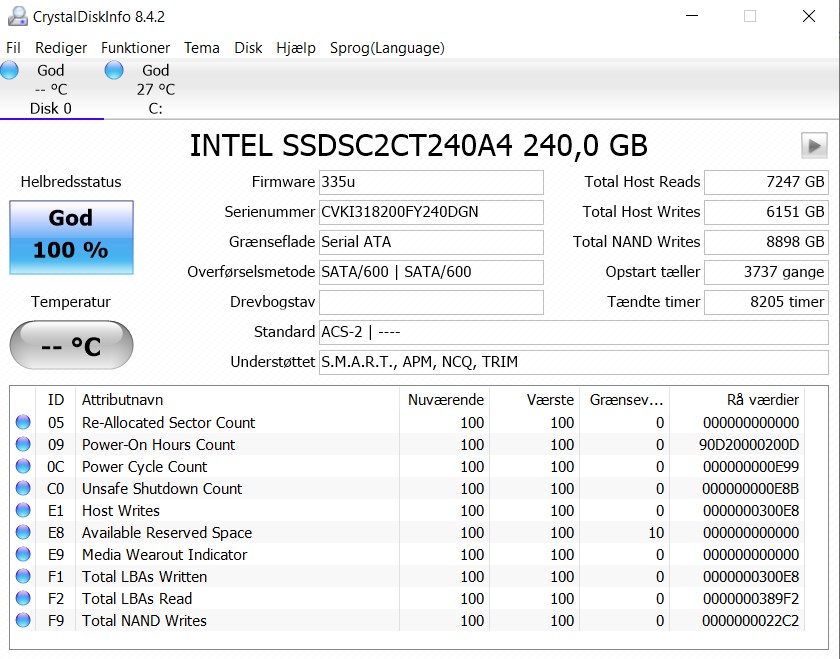Click the CrystalDiskInfo title bar app icon
The height and width of the screenshot is (659, 840).
[x=17, y=17]
